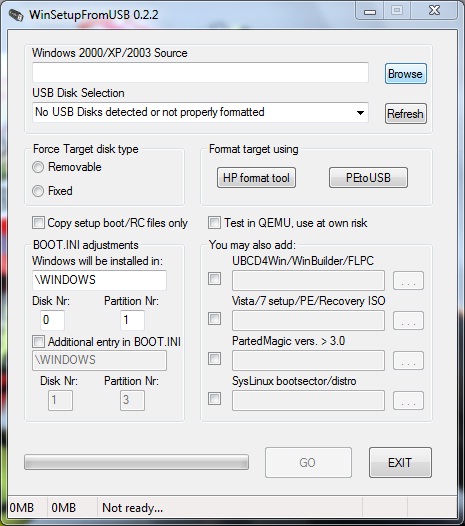The height and width of the screenshot is (526, 465).
Task: Click the SysLinux path field
Action: pos(308,401)
